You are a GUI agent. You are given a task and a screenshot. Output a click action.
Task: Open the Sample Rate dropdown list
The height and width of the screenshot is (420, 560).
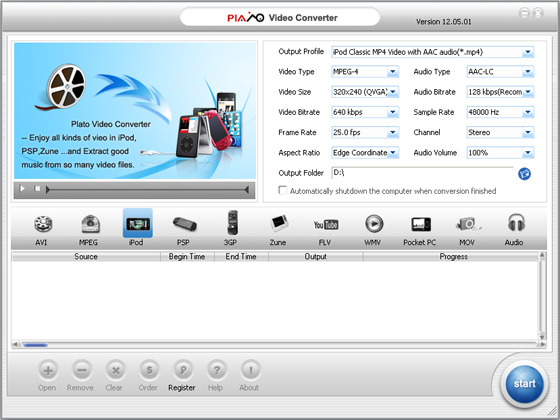[x=528, y=112]
